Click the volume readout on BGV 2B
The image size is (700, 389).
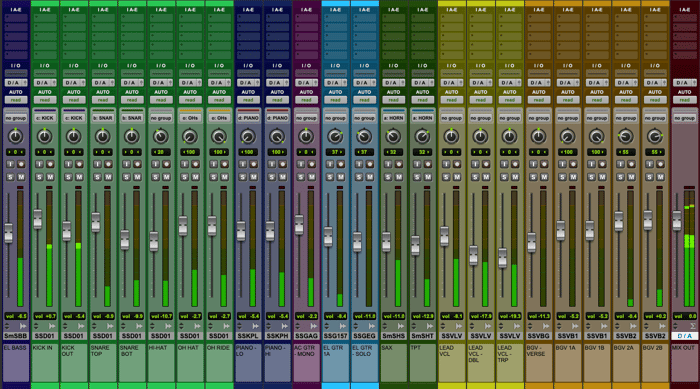coord(654,316)
